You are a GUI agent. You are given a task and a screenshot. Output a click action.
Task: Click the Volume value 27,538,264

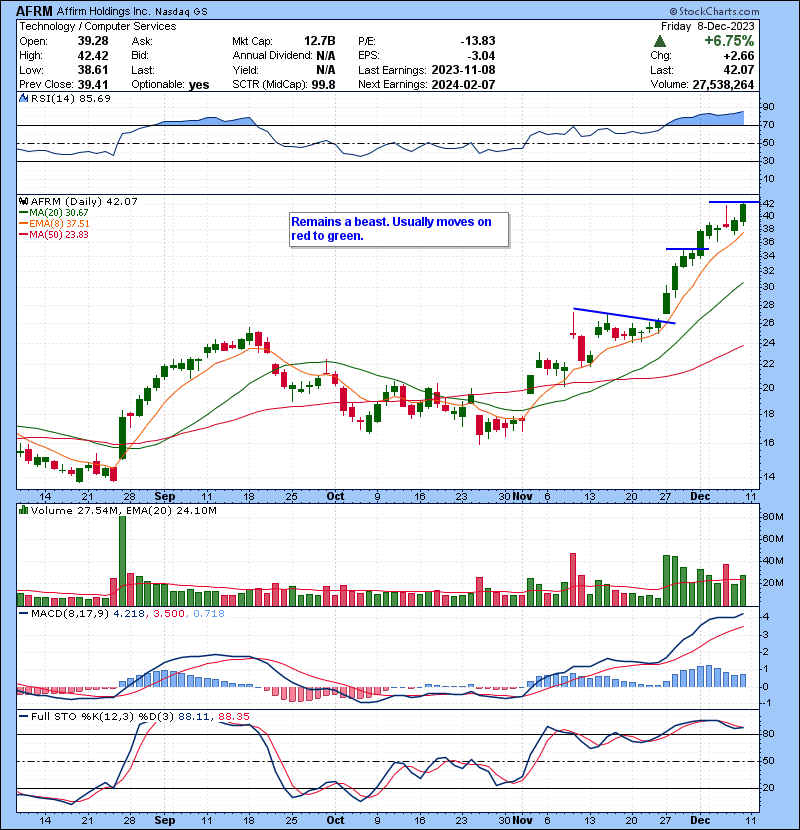(723, 84)
